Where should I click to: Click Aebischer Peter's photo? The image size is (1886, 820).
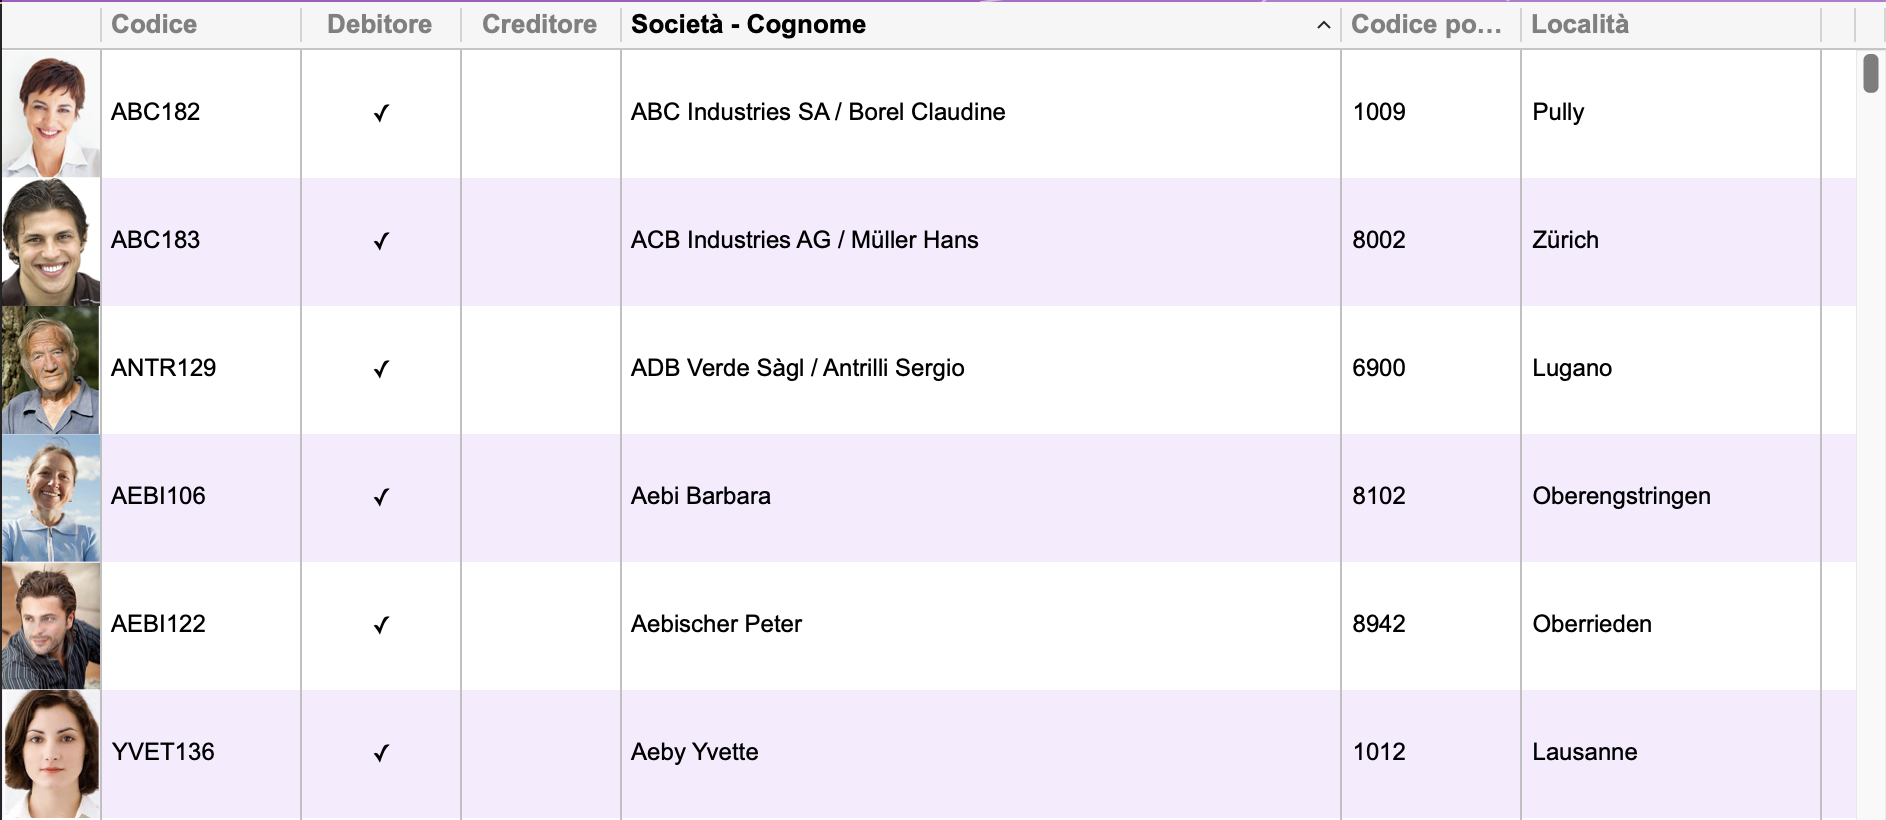pyautogui.click(x=51, y=626)
